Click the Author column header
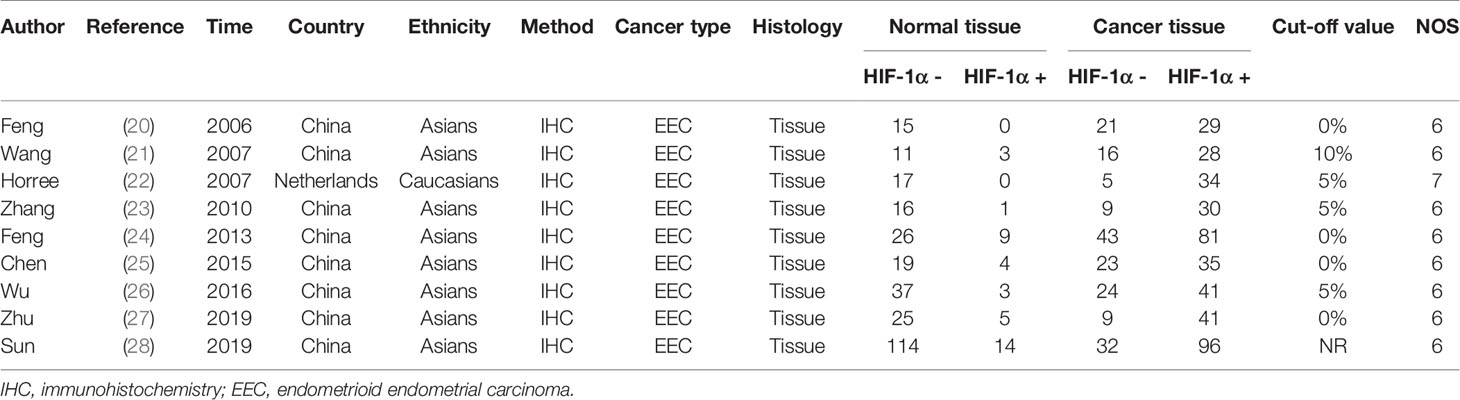The height and width of the screenshot is (400, 1460). point(34,27)
